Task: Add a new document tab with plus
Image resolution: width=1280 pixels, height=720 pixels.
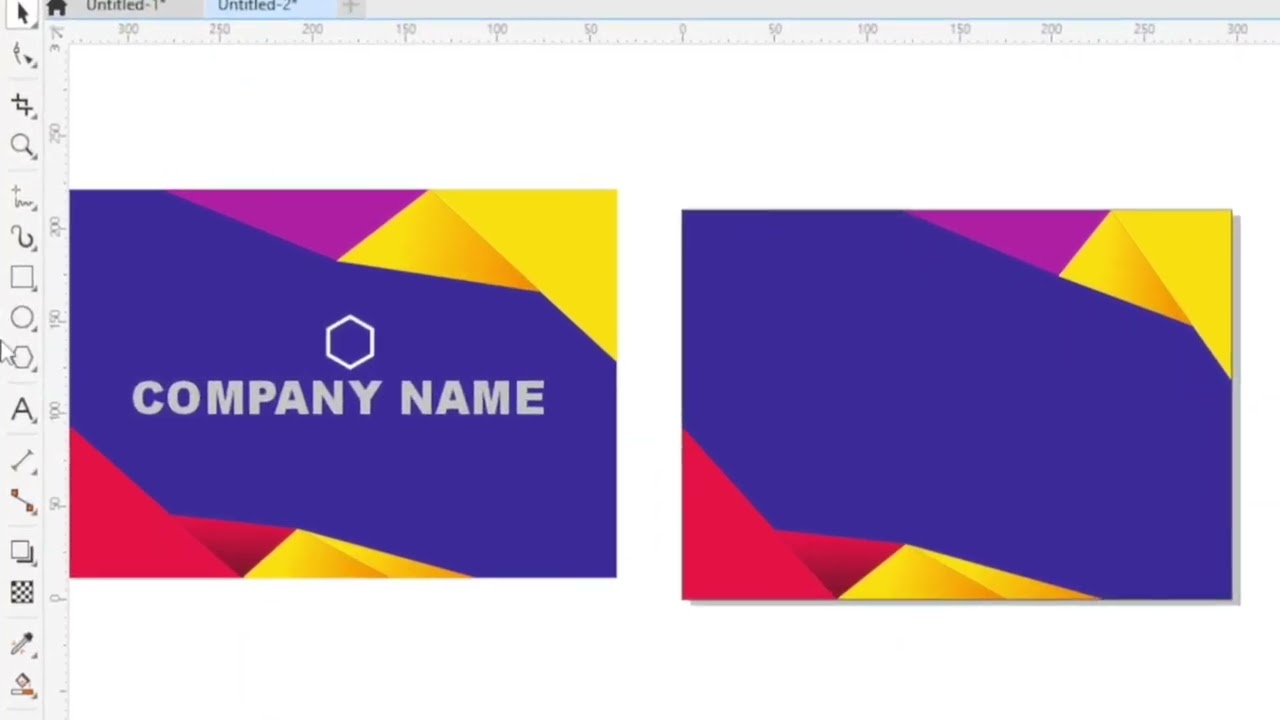Action: pyautogui.click(x=350, y=7)
